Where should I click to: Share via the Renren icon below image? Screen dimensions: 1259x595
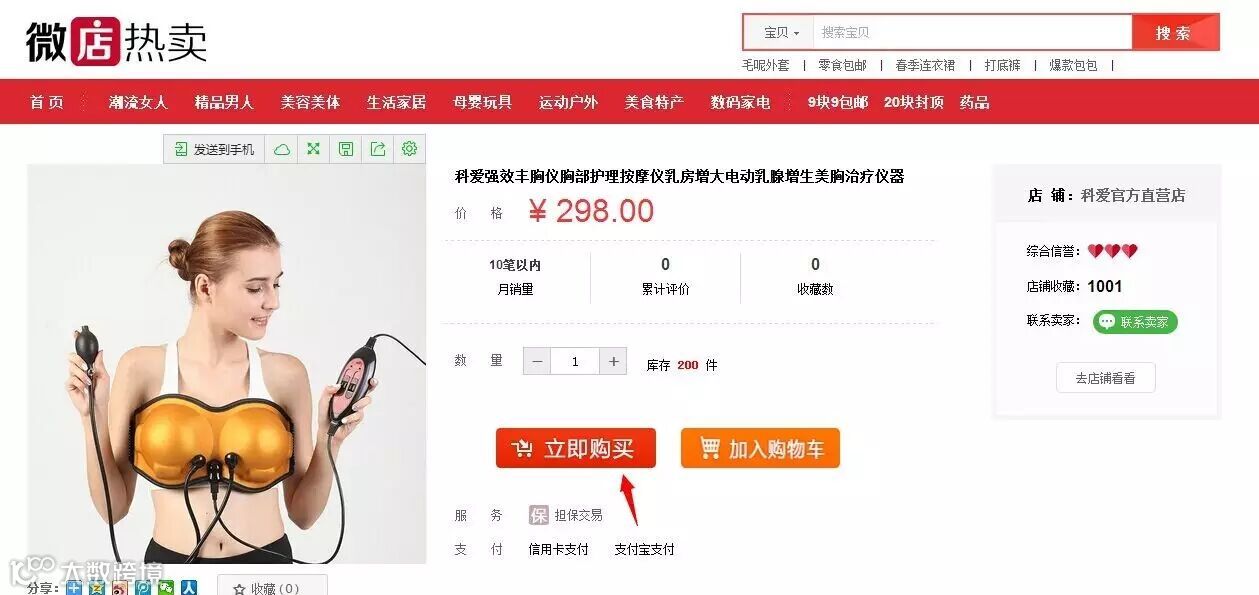point(188,588)
